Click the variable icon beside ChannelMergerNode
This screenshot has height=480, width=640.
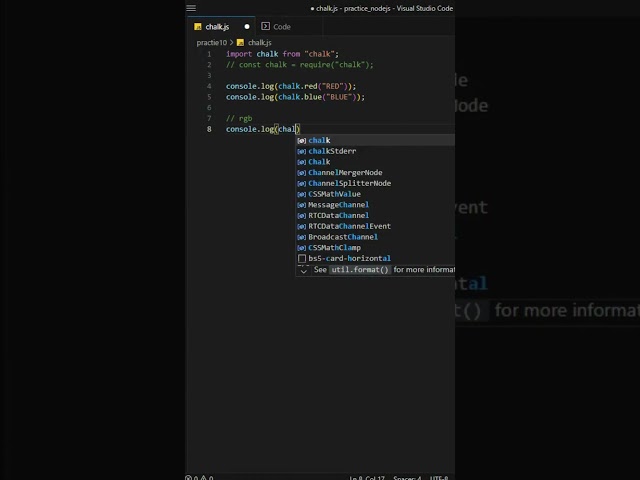pyautogui.click(x=302, y=173)
